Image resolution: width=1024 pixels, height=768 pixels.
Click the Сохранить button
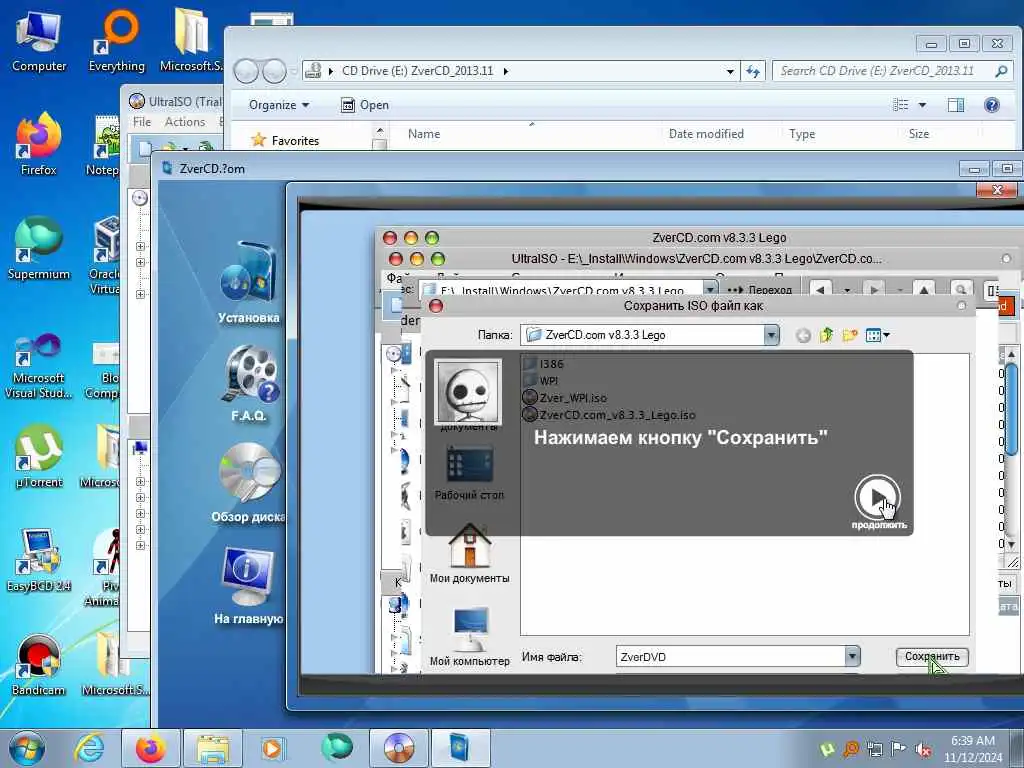click(x=931, y=656)
